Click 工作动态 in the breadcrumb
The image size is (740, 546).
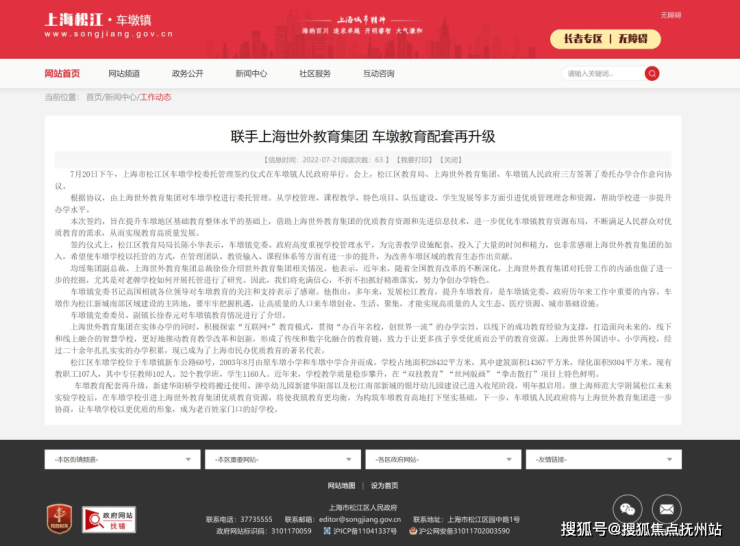coord(156,97)
